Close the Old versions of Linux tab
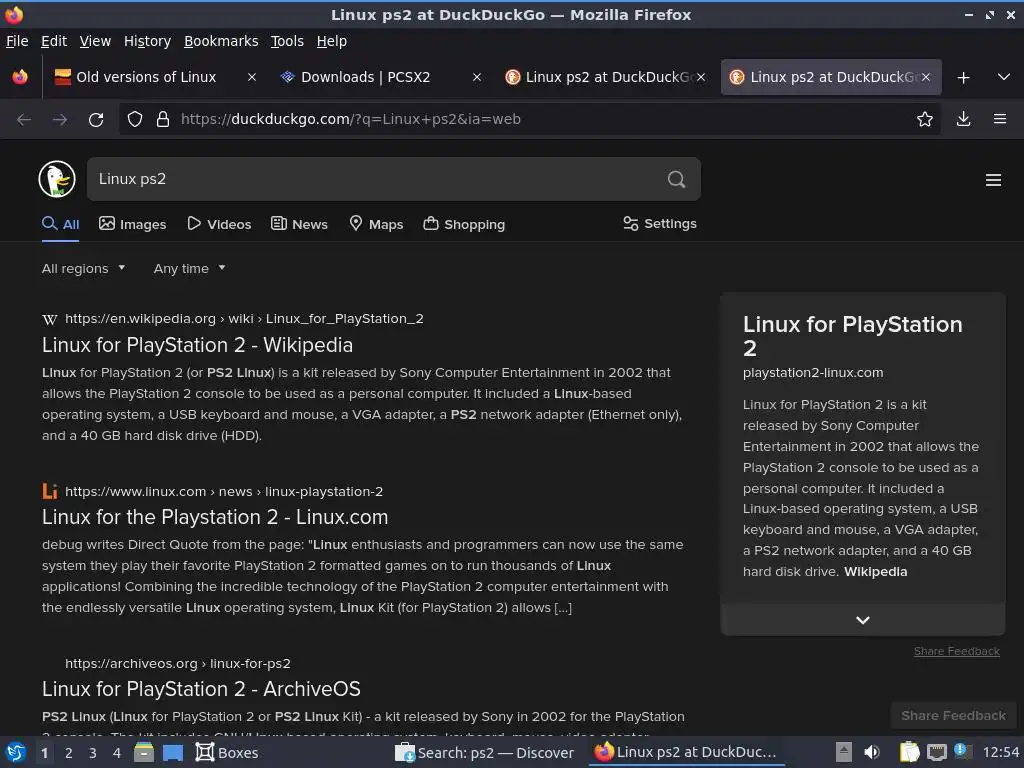Viewport: 1024px width, 768px height. click(x=251, y=77)
